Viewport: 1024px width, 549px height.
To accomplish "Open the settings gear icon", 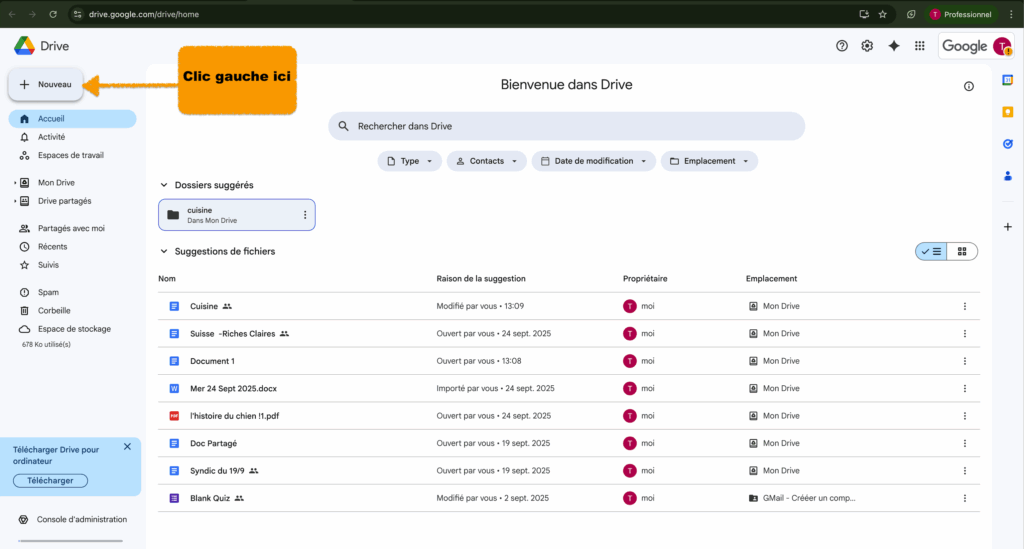I will 867,46.
